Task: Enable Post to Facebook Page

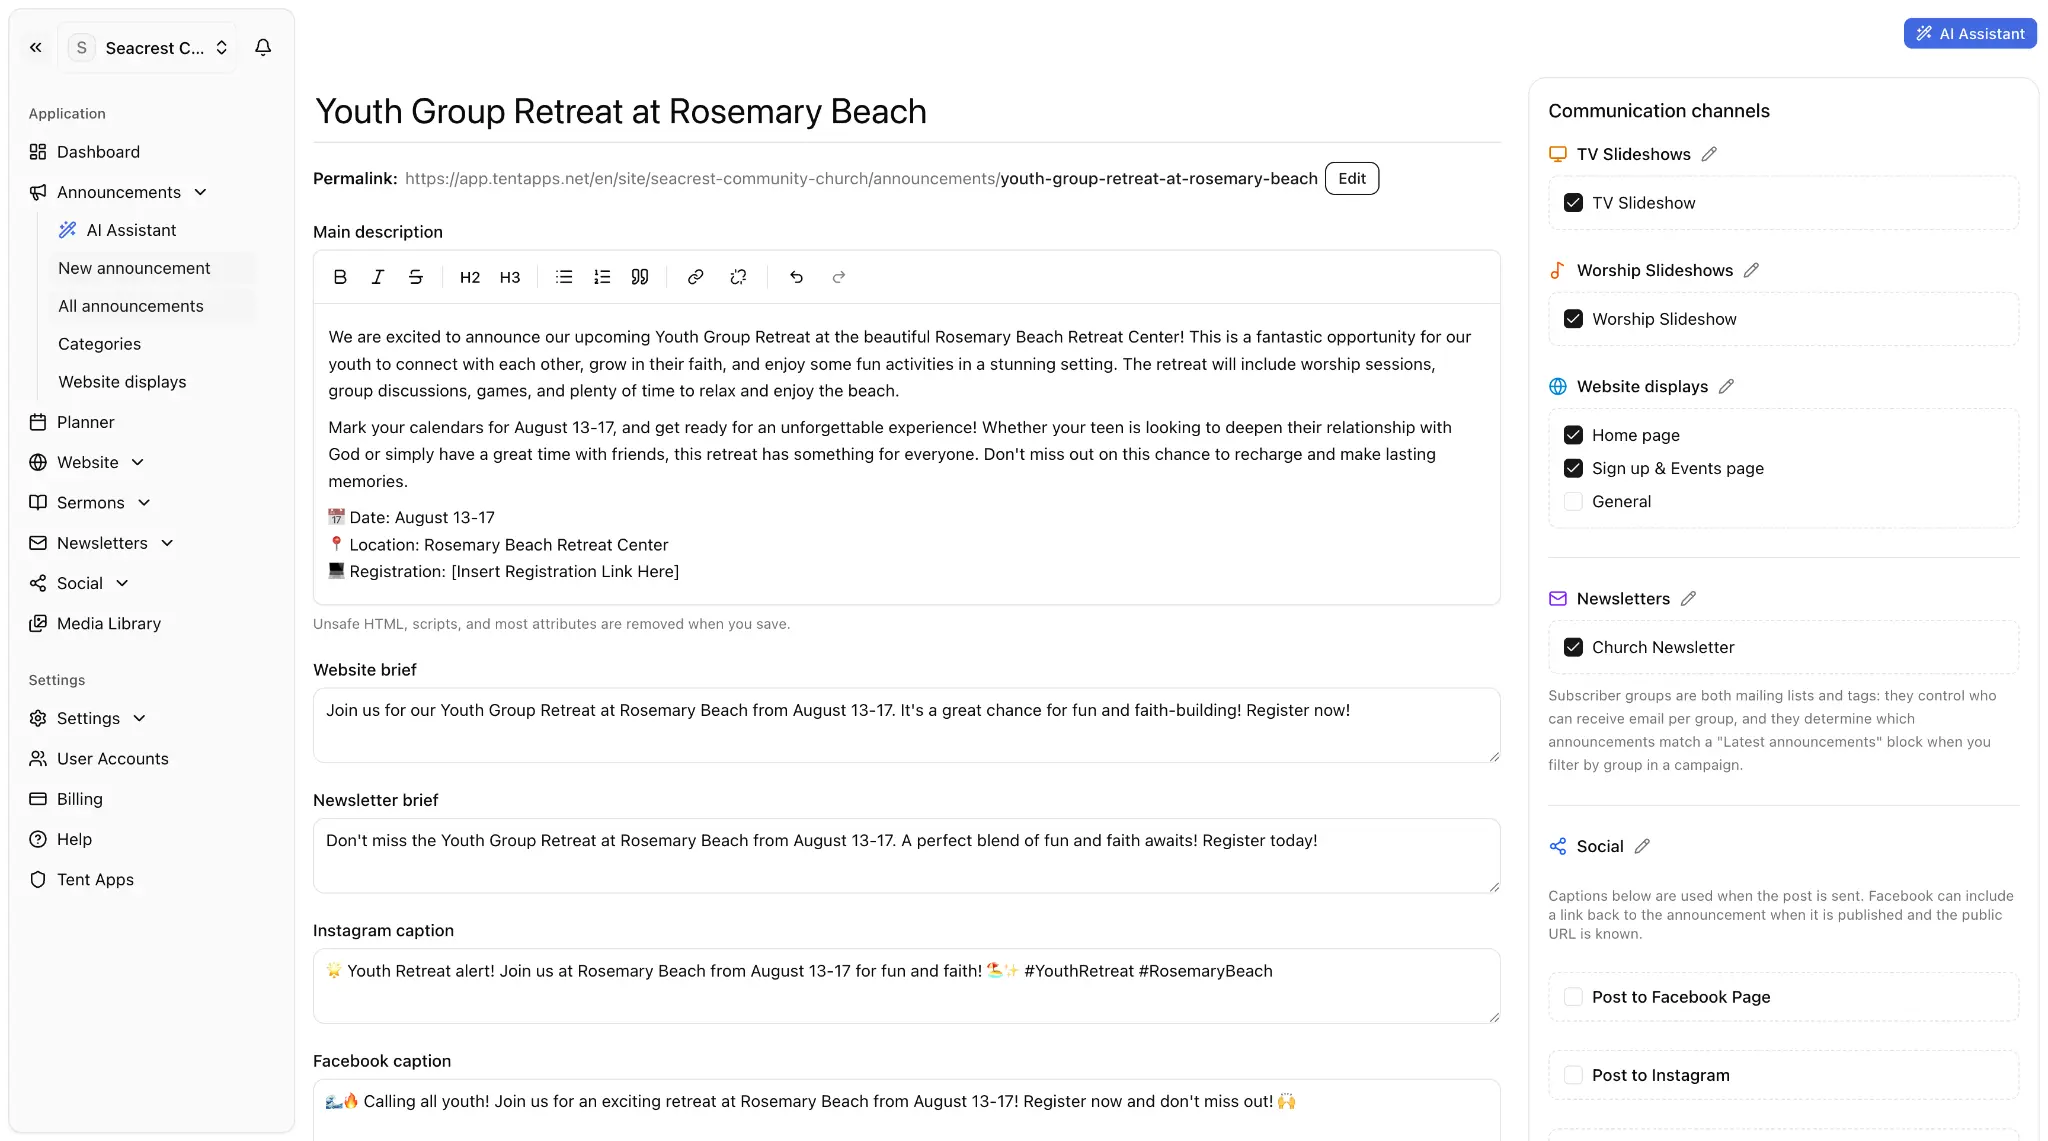Action: pos(1573,997)
